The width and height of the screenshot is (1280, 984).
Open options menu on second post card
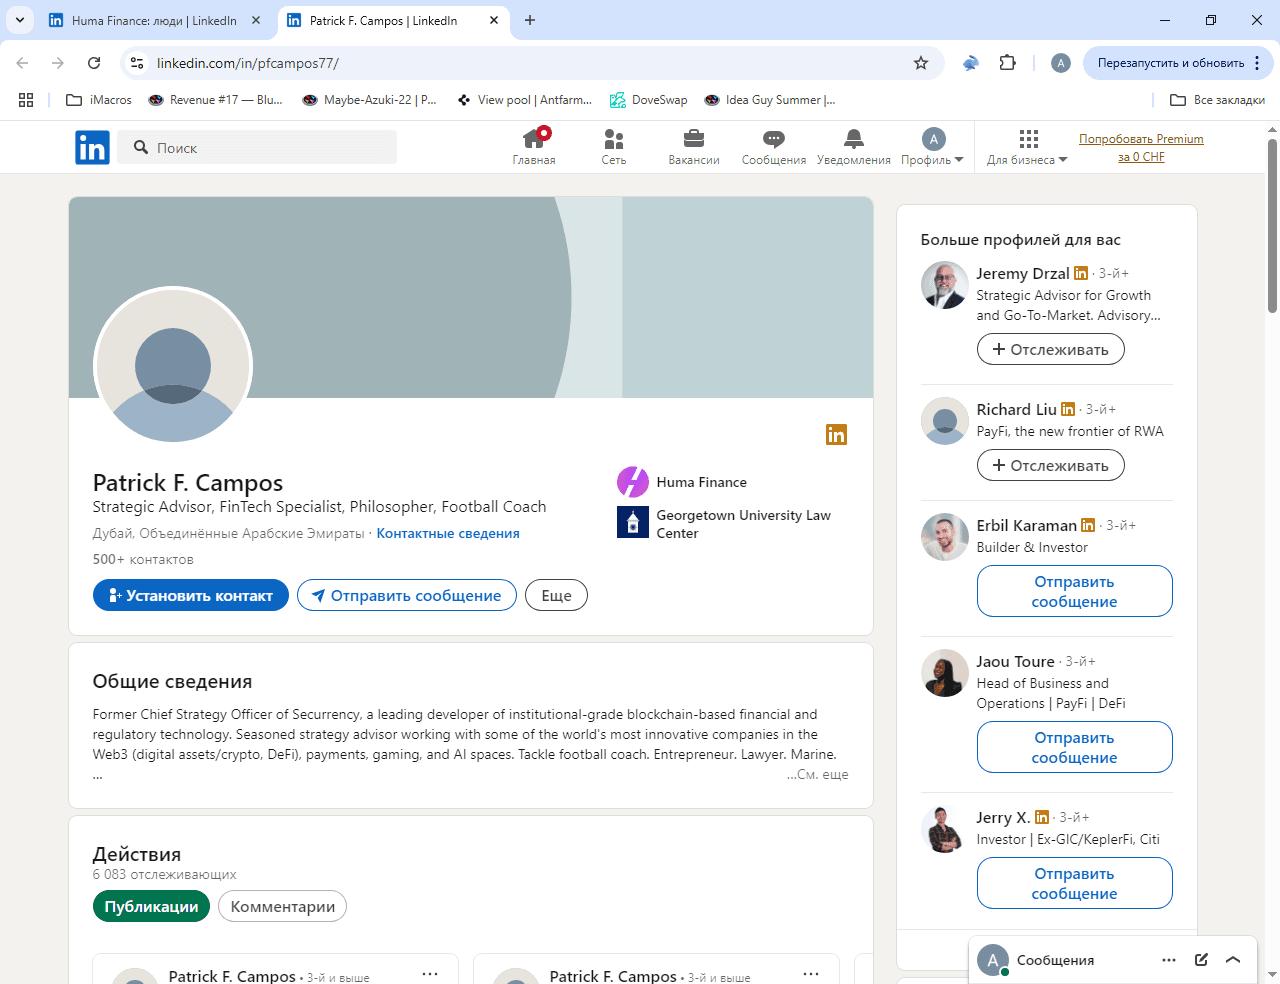811,973
